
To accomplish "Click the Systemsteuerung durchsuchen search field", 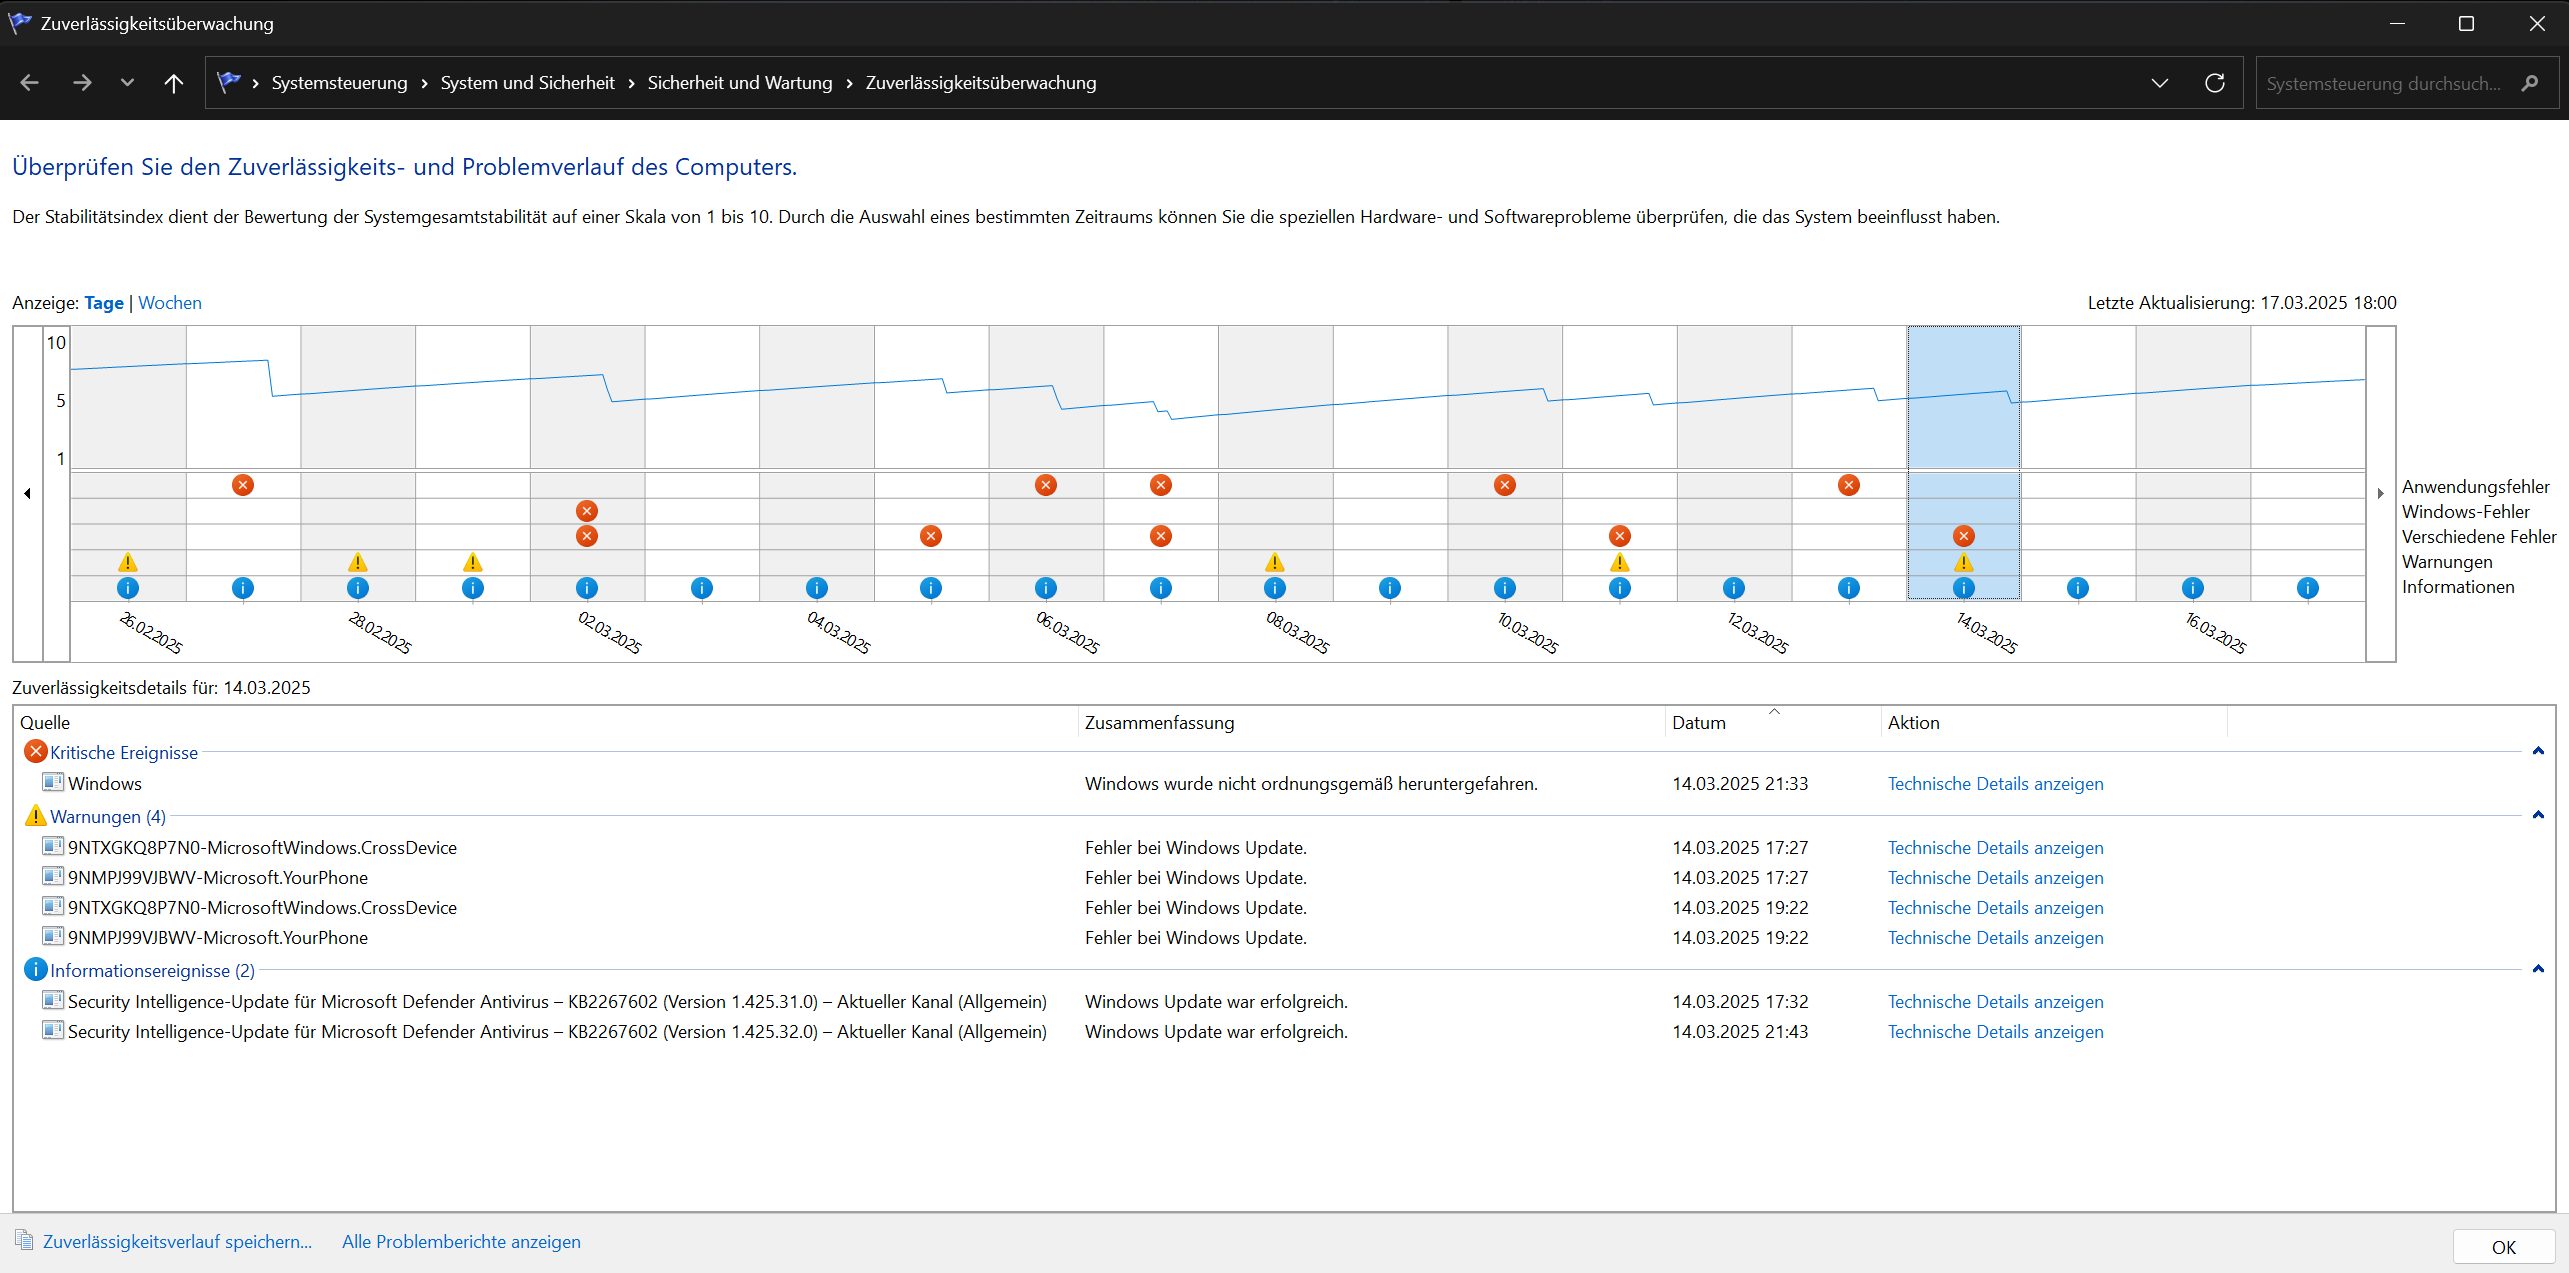I will click(2383, 84).
